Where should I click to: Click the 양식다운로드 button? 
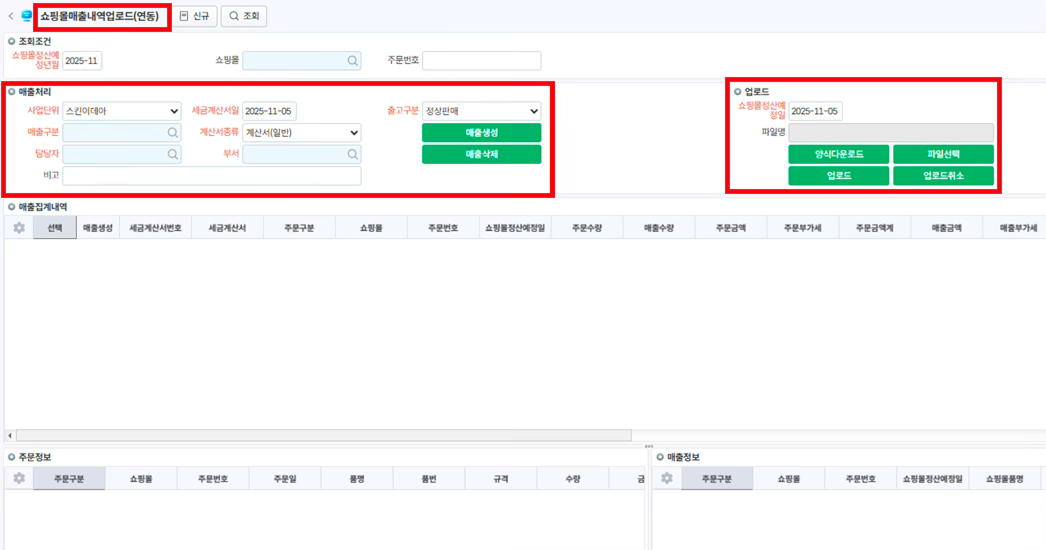(x=838, y=154)
